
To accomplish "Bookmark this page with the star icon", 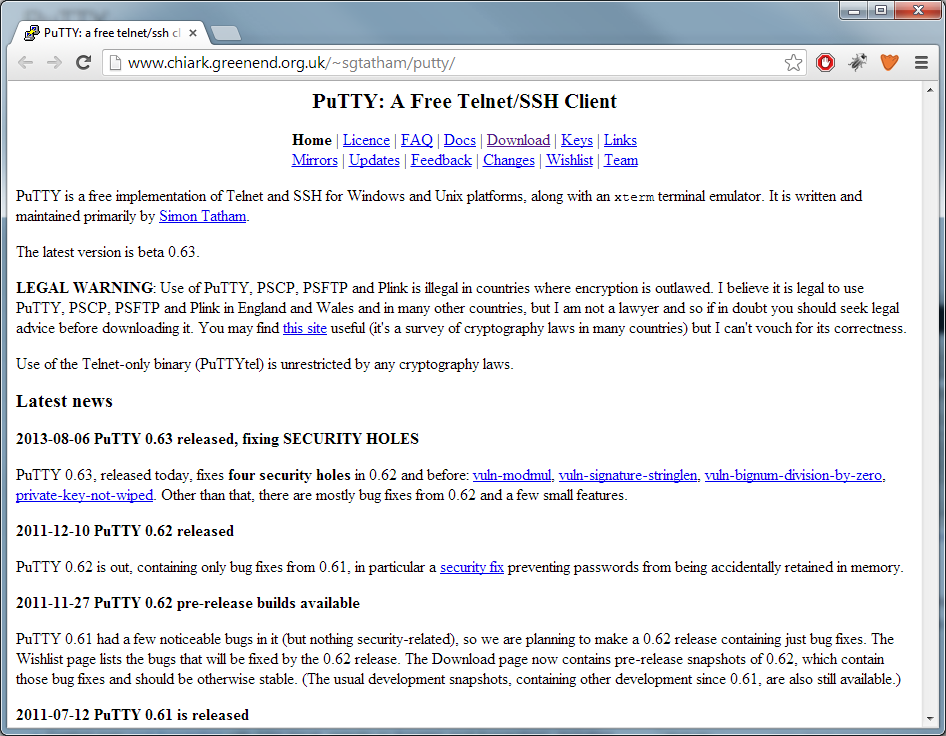I will click(x=793, y=63).
